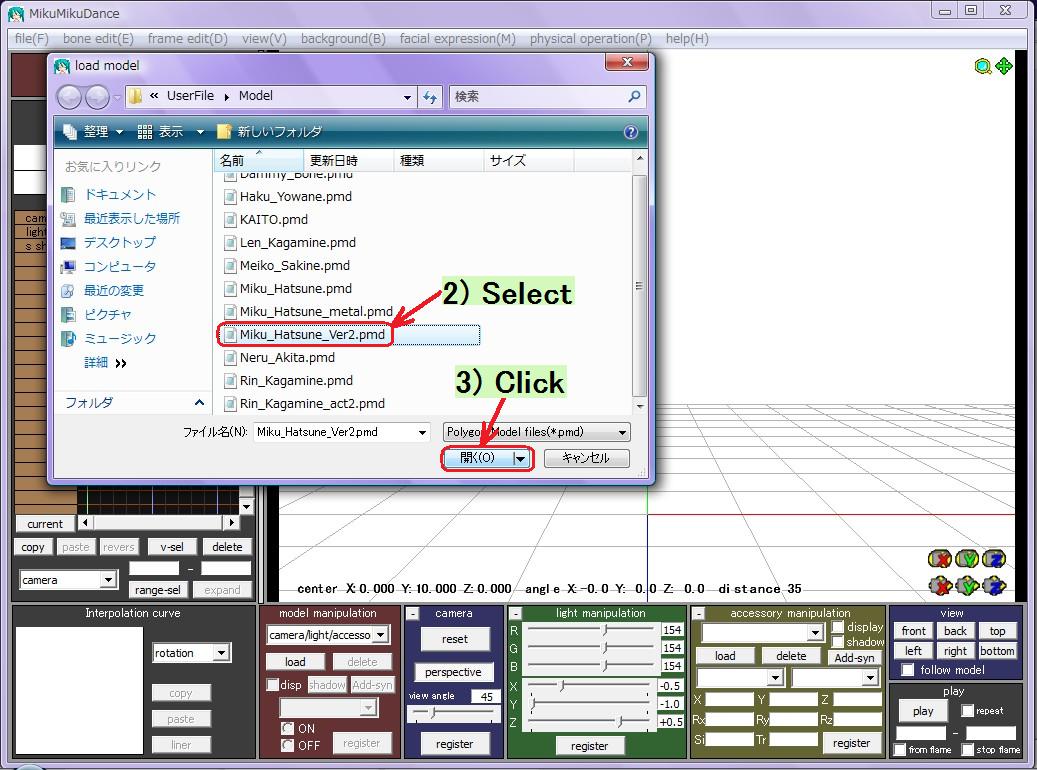The width and height of the screenshot is (1037, 770).
Task: Enable the repeat checkbox
Action: pyautogui.click(x=968, y=710)
